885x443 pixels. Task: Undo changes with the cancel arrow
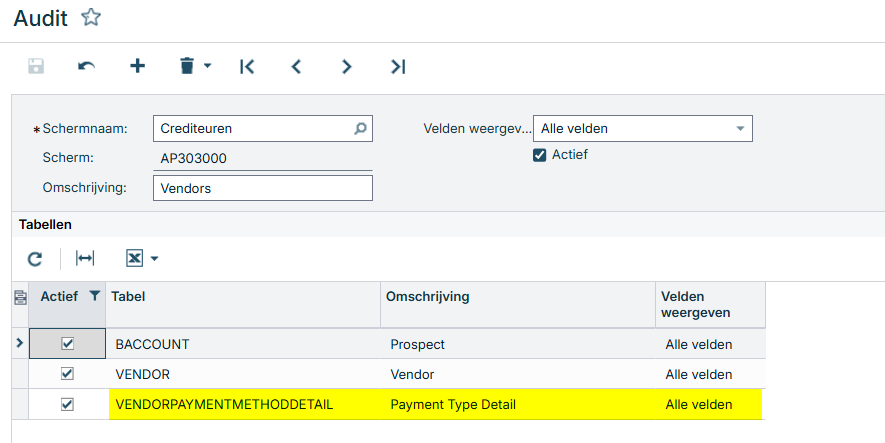pyautogui.click(x=87, y=66)
